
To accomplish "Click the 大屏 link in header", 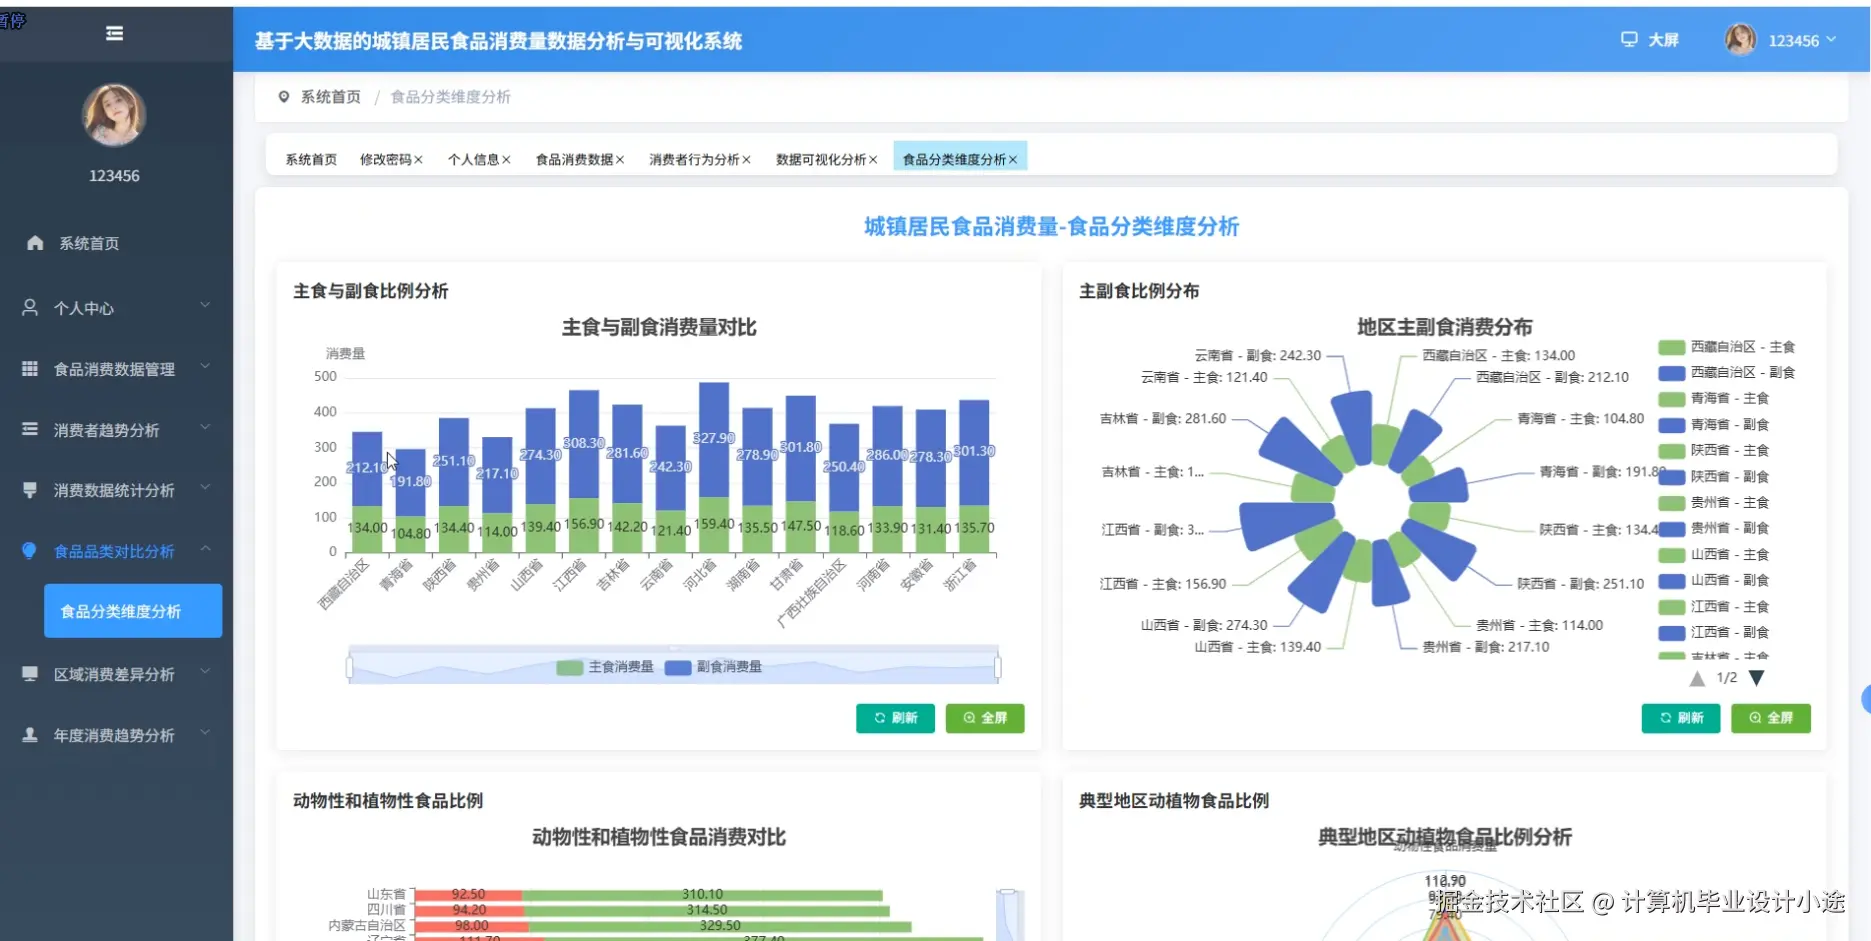I will tap(1663, 40).
